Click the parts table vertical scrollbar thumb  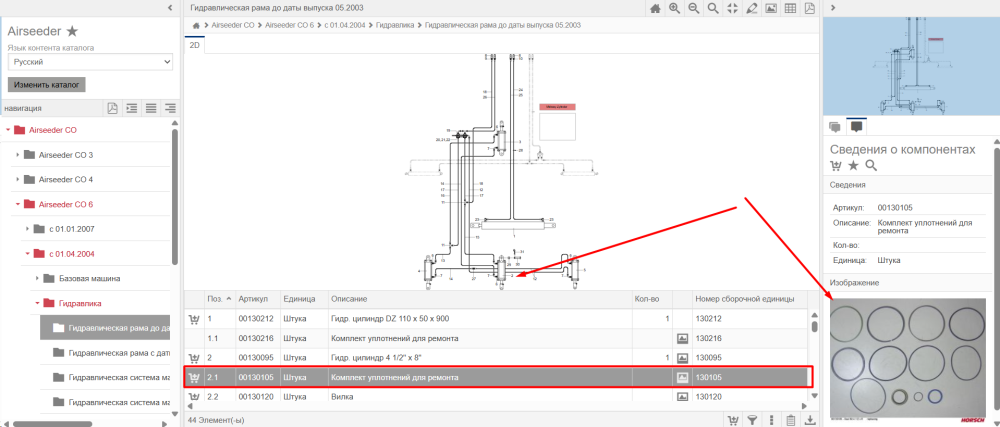(x=814, y=326)
